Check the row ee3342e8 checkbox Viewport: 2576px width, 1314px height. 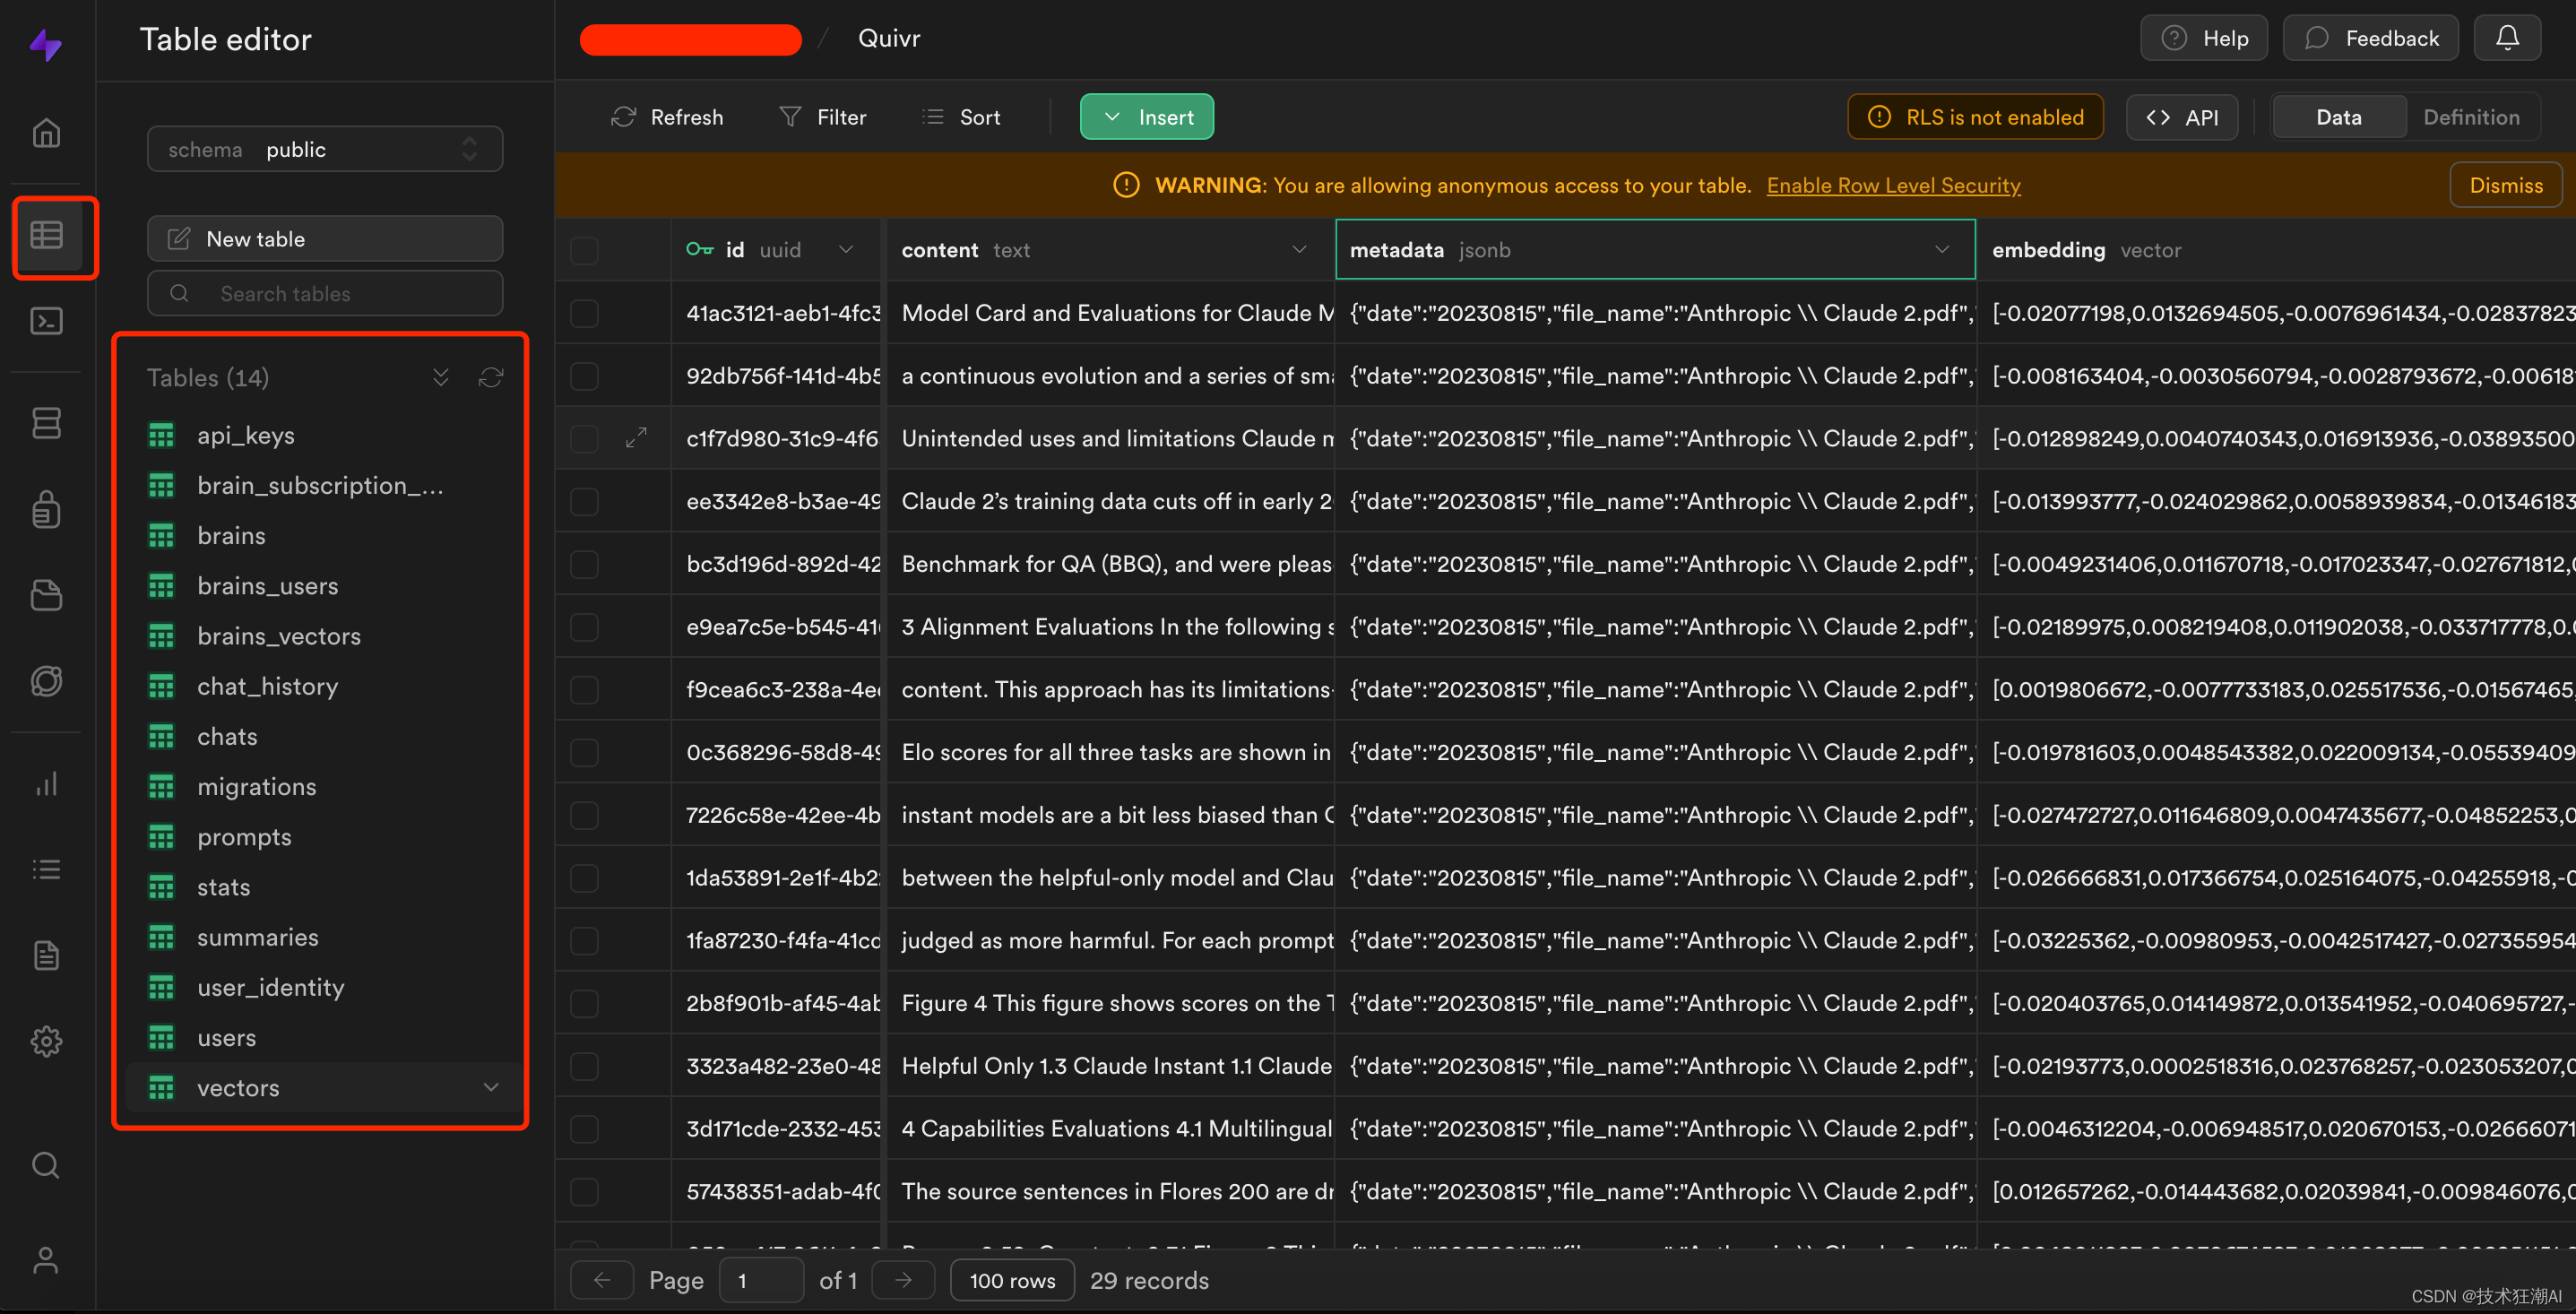pos(584,501)
